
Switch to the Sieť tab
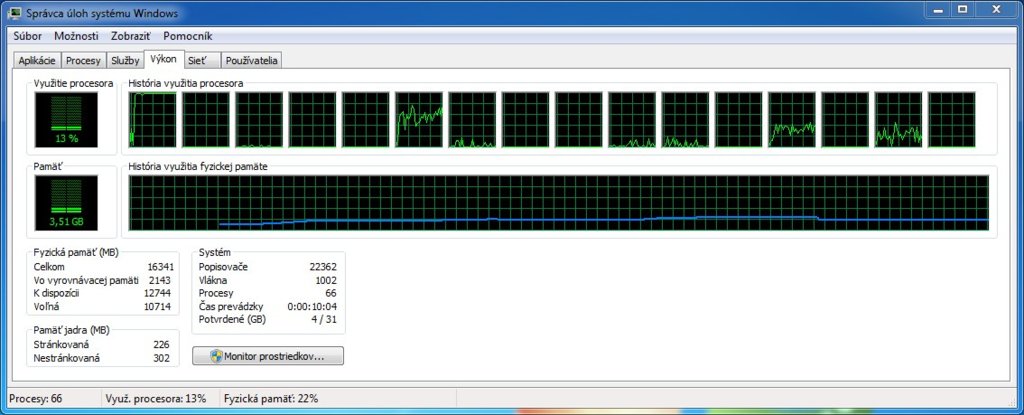tap(202, 61)
